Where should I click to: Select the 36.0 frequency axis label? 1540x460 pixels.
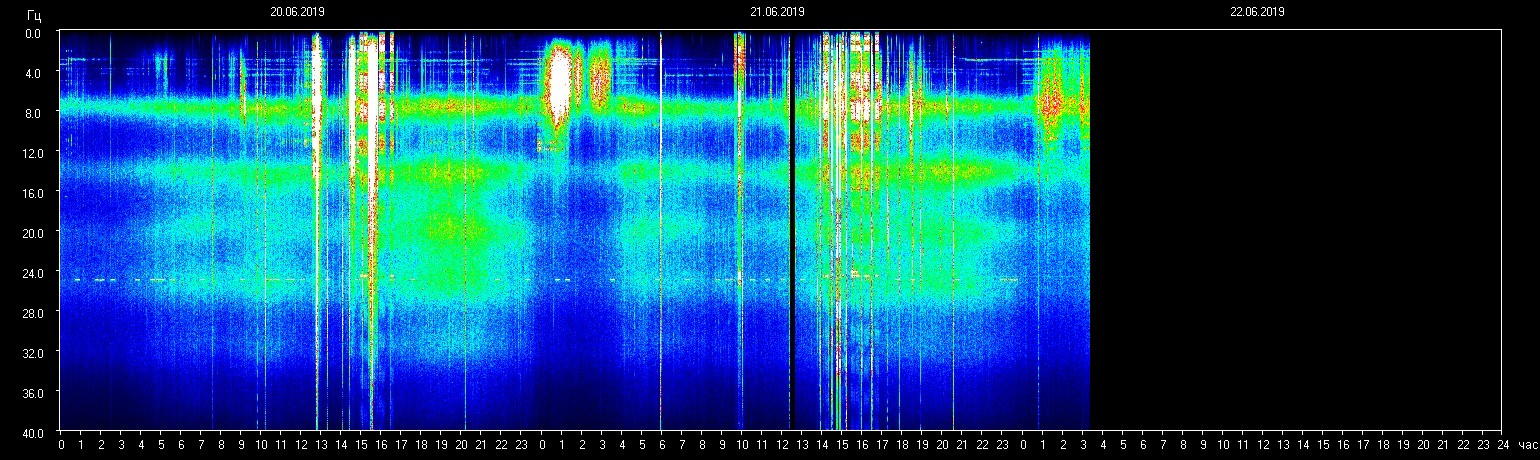click(x=33, y=392)
